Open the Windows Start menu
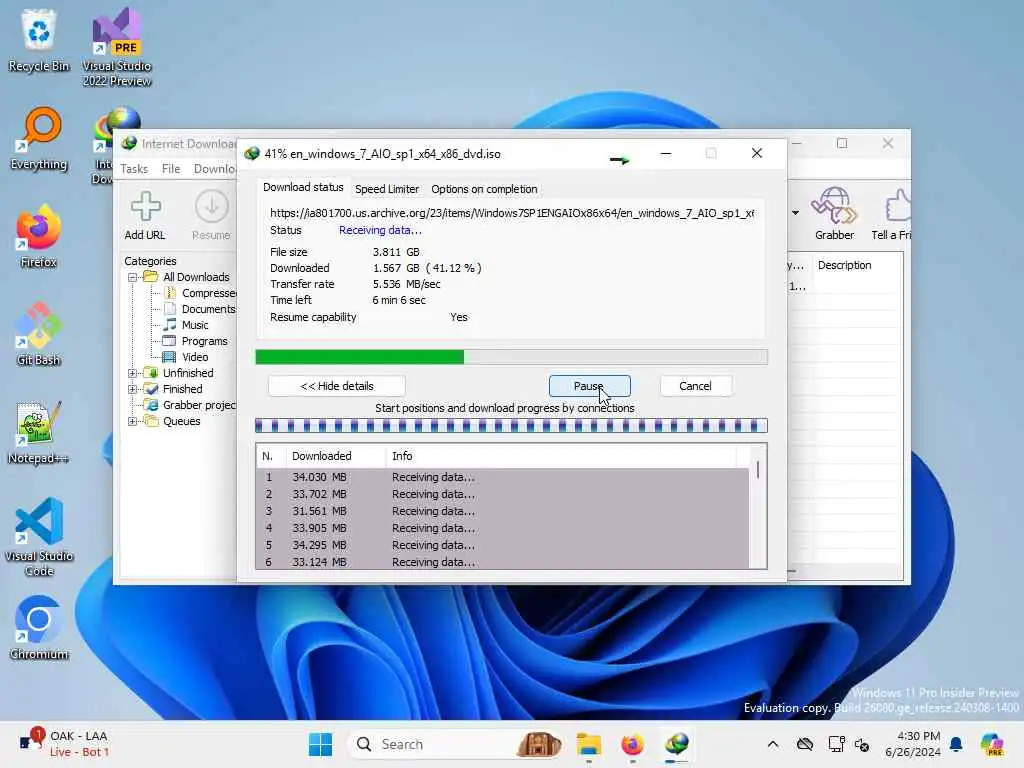 coord(321,744)
